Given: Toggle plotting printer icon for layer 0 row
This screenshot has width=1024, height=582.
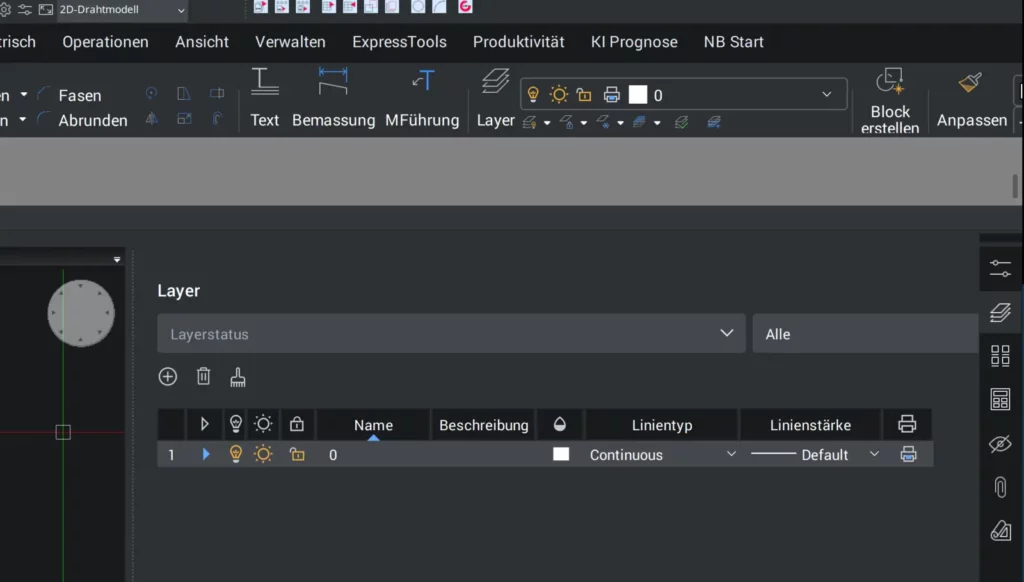Looking at the screenshot, I should [x=908, y=454].
